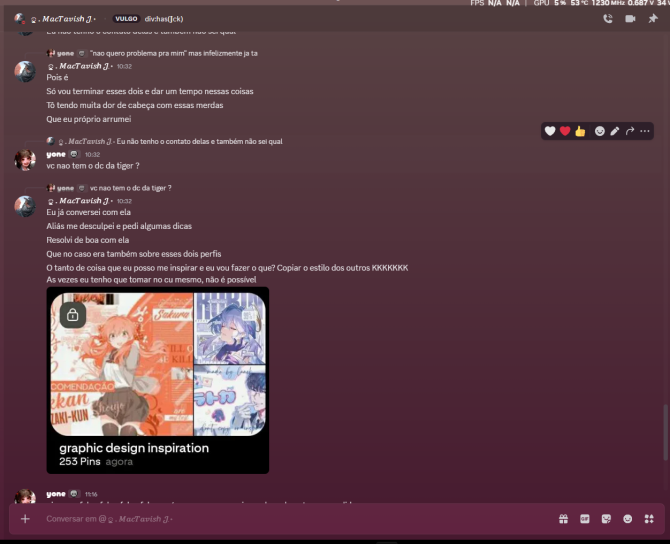Click MacTavish avatar next to 'Eu já conversei'
The height and width of the screenshot is (544, 670).
coord(25,206)
